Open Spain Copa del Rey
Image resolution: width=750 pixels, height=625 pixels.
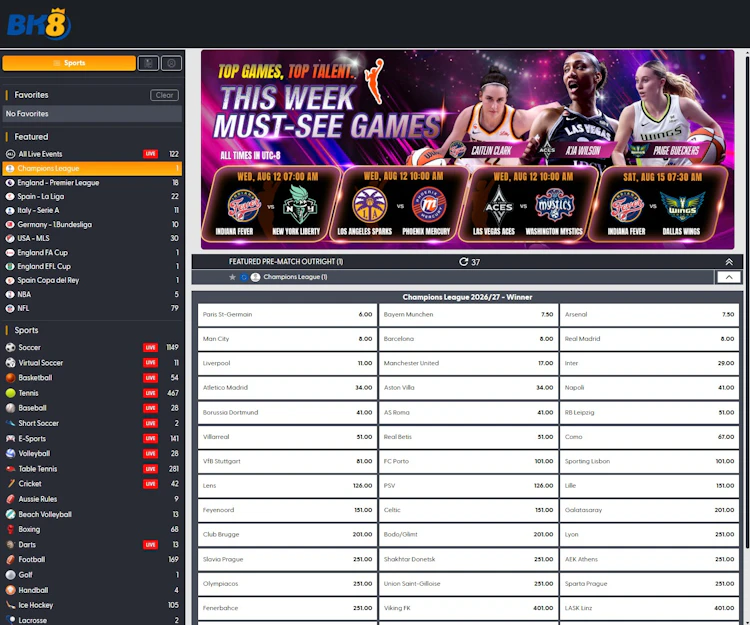coord(92,280)
